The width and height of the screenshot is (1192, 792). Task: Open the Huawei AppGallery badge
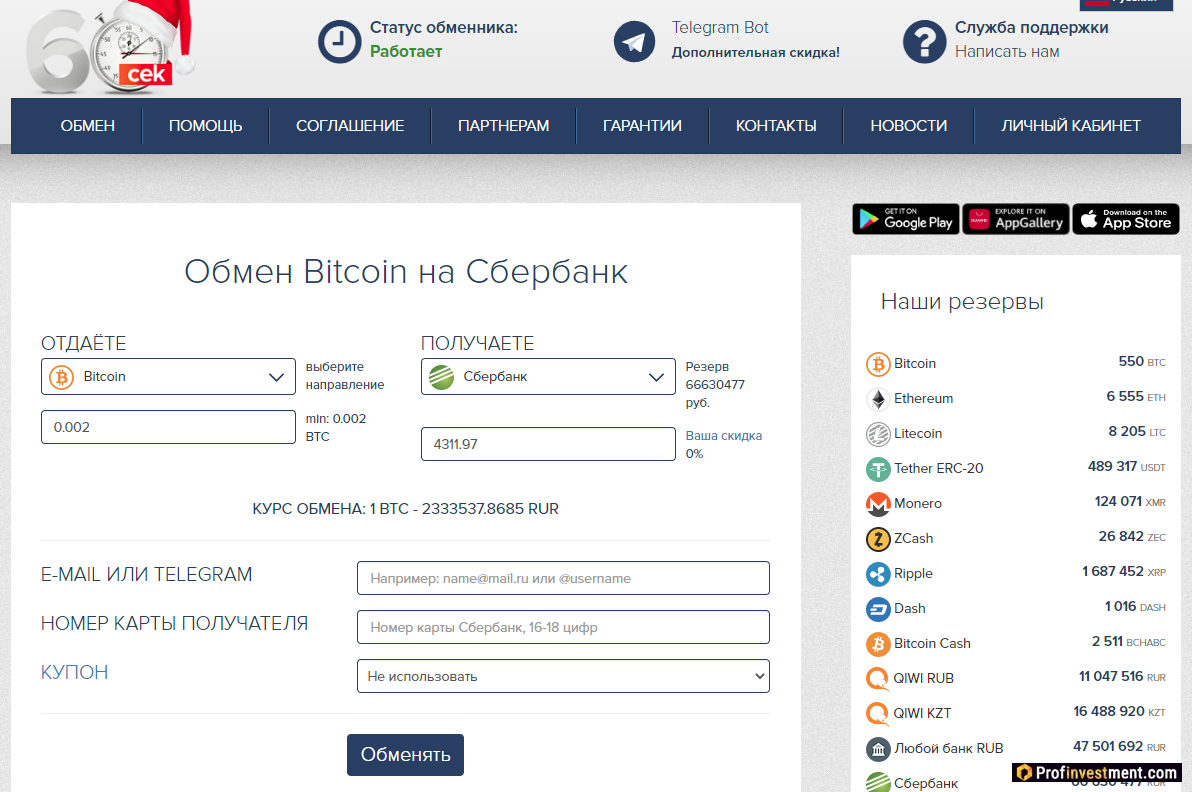pyautogui.click(x=1016, y=219)
